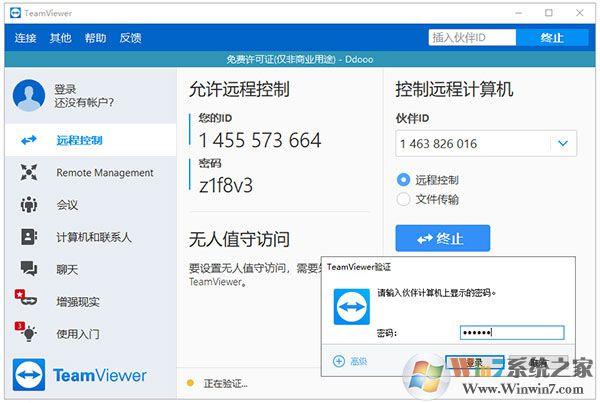Click the password text z1f8v3
The height and width of the screenshot is (403, 600).
point(226,185)
